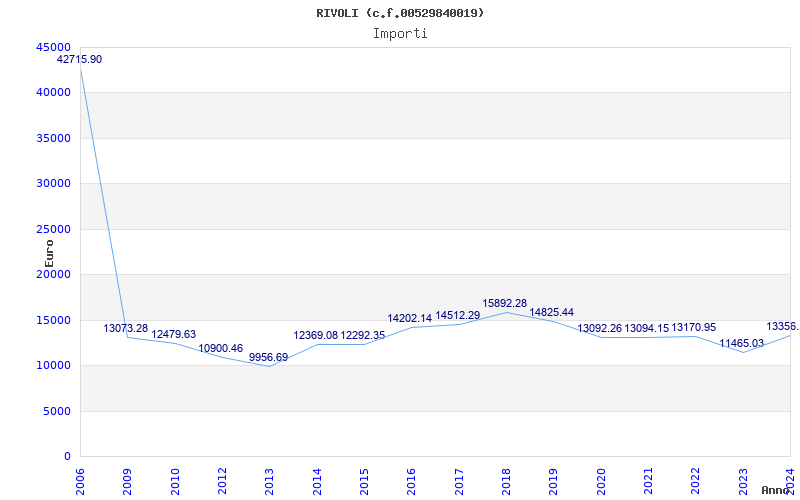This screenshot has height=500, width=800.
Task: Select the 11465.03 data label
Action: coord(741,343)
